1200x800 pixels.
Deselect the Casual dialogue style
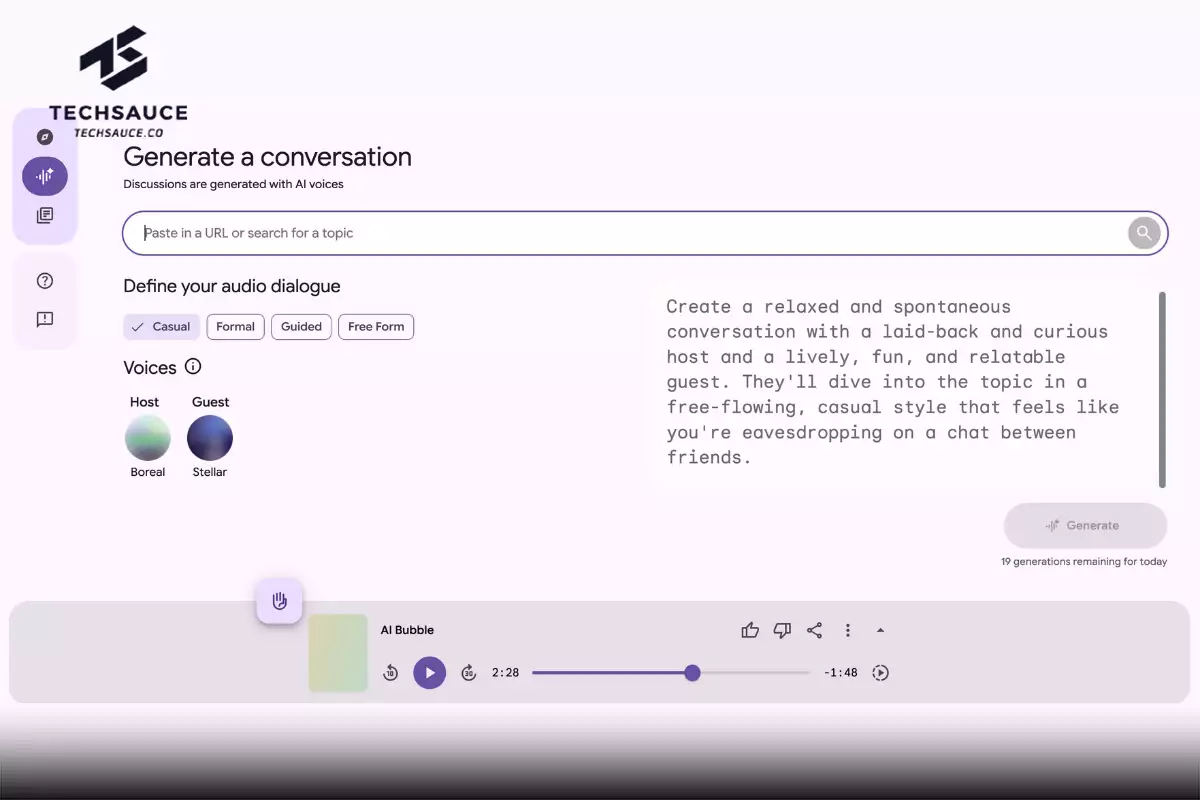(161, 326)
